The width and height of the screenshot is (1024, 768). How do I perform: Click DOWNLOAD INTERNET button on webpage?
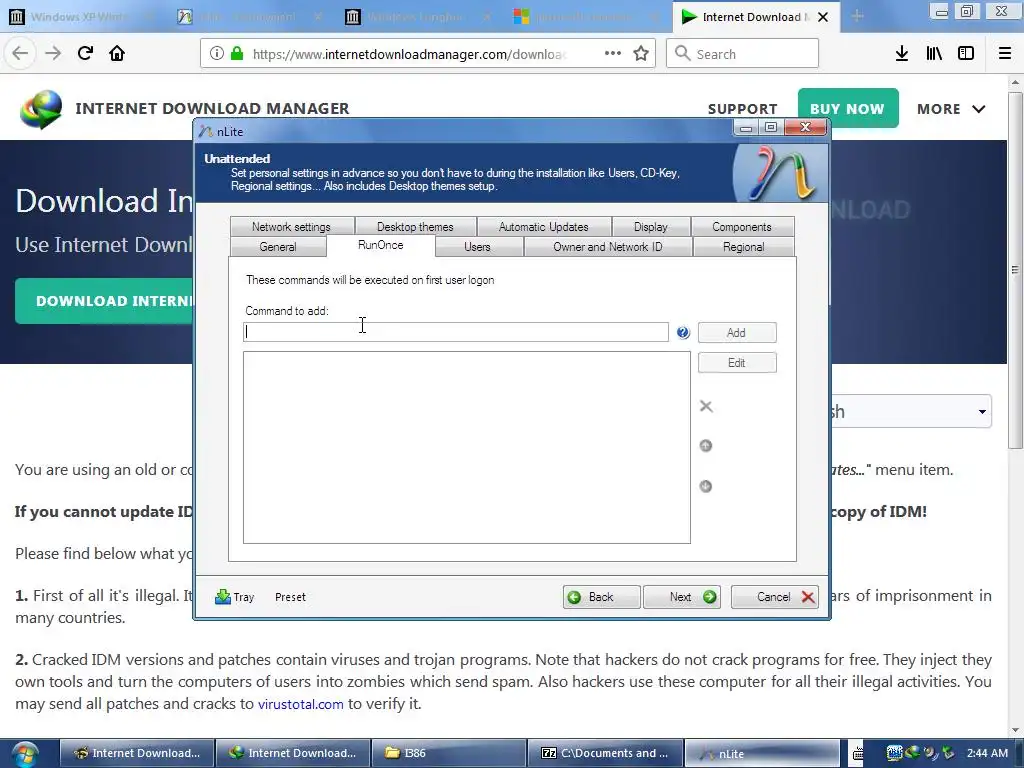point(104,301)
